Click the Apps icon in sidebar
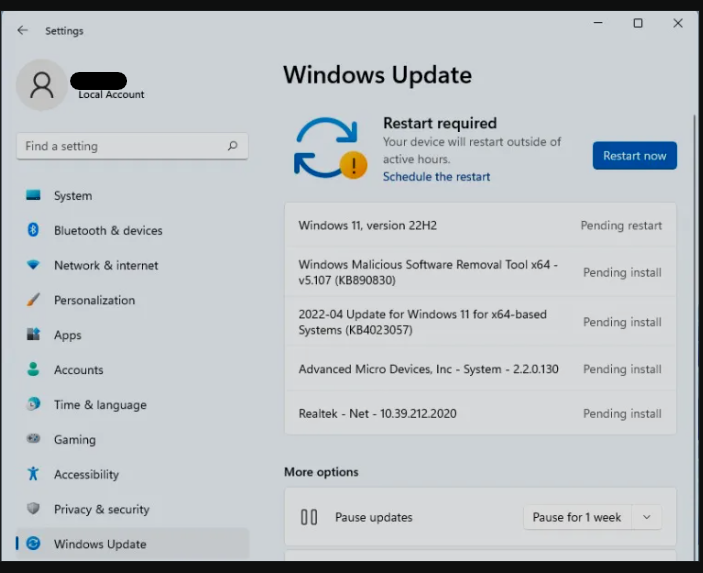703x573 pixels. (x=33, y=334)
